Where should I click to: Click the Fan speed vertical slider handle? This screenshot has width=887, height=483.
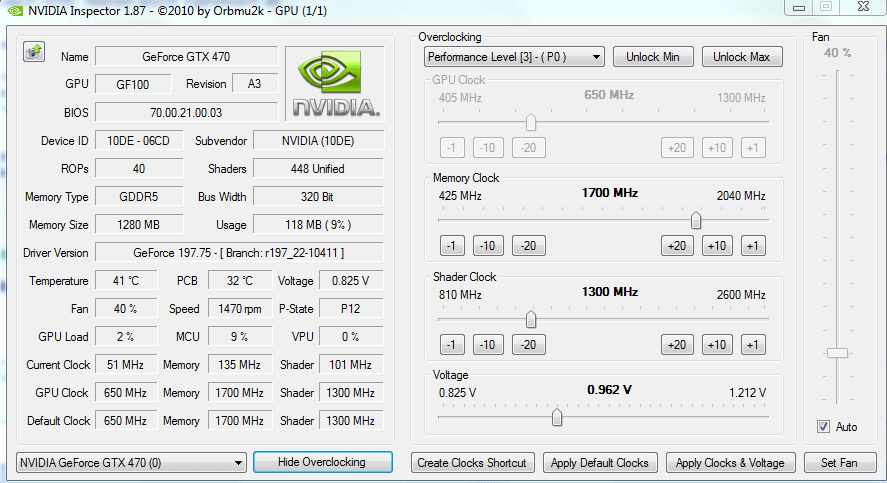coord(837,353)
